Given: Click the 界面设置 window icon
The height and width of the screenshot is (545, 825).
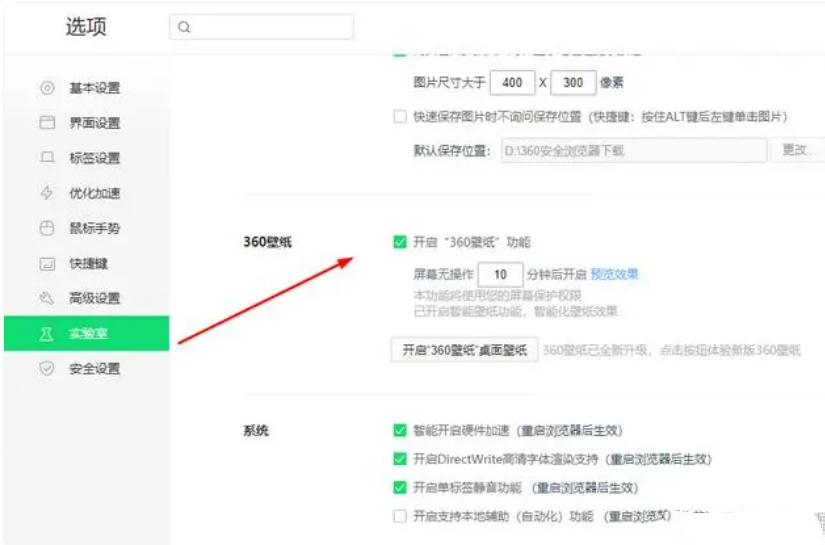Looking at the screenshot, I should (x=47, y=123).
